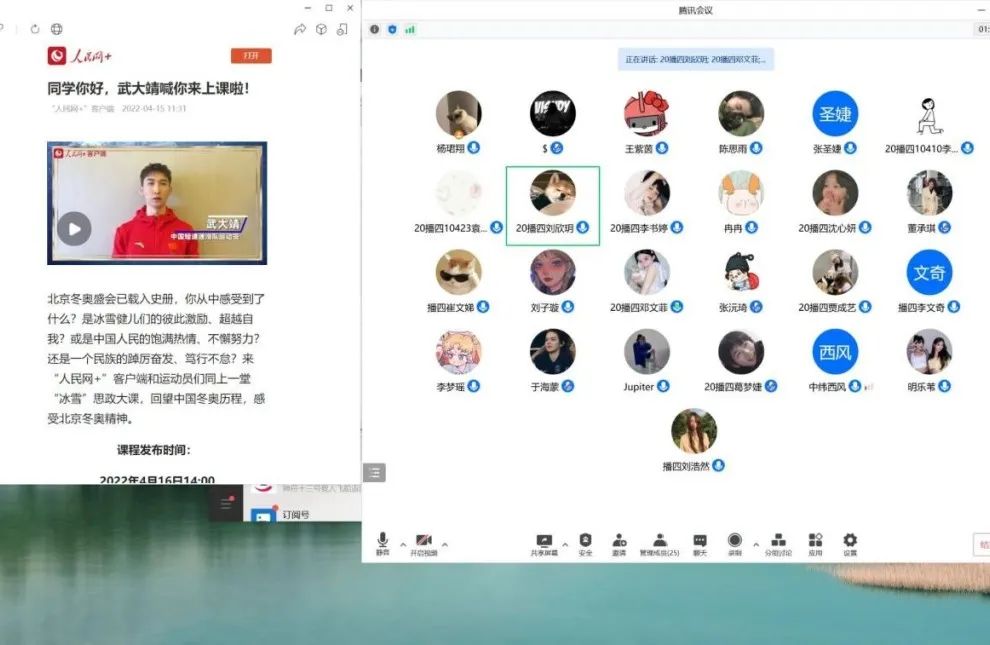The width and height of the screenshot is (990, 645).
Task: Click the share arrow icon in article window
Action: [299, 30]
